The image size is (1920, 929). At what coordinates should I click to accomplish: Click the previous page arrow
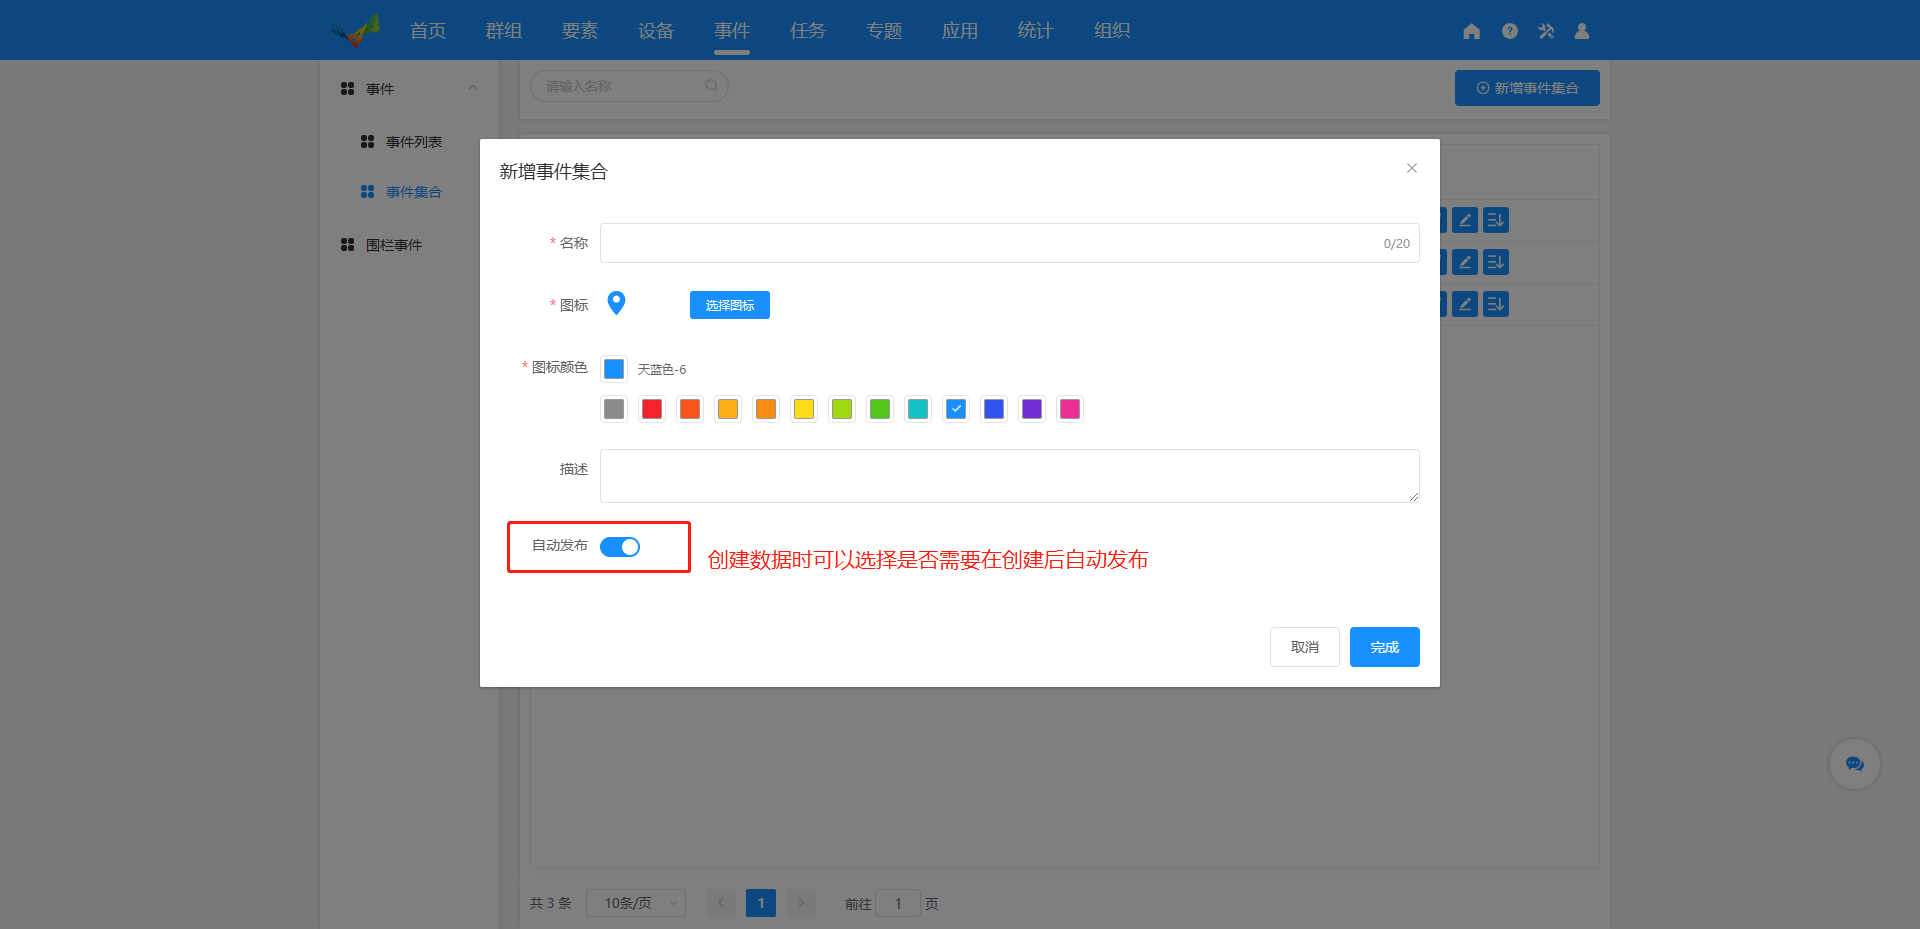tap(721, 903)
